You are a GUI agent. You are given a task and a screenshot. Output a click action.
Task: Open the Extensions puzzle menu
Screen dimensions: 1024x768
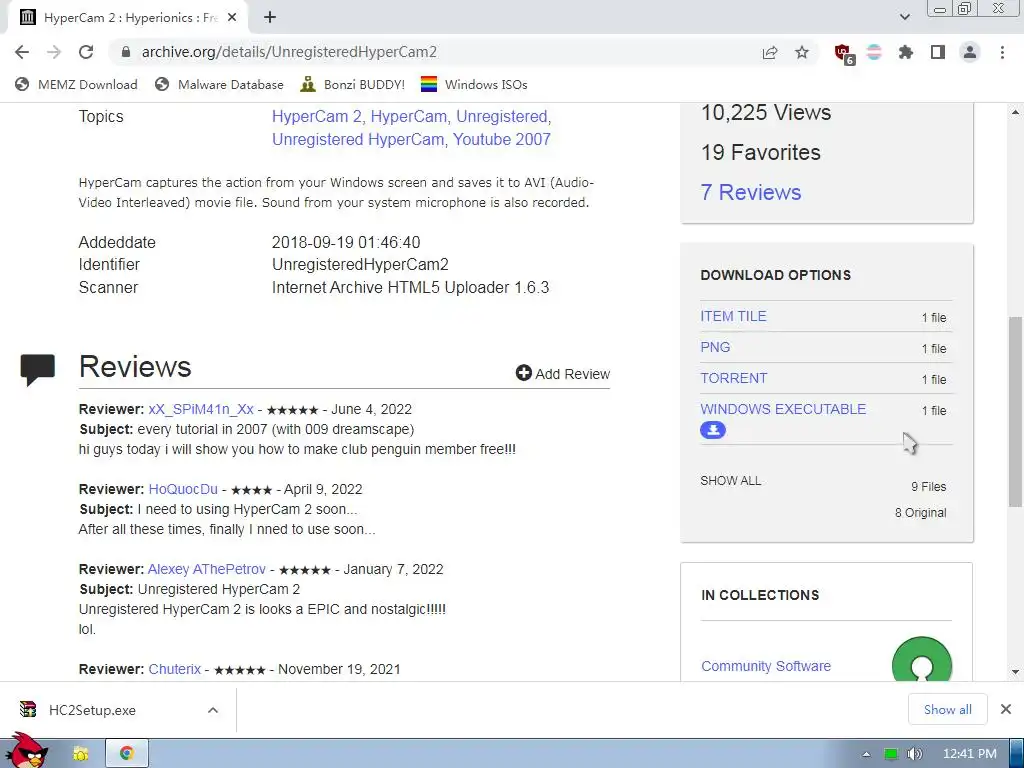906,52
